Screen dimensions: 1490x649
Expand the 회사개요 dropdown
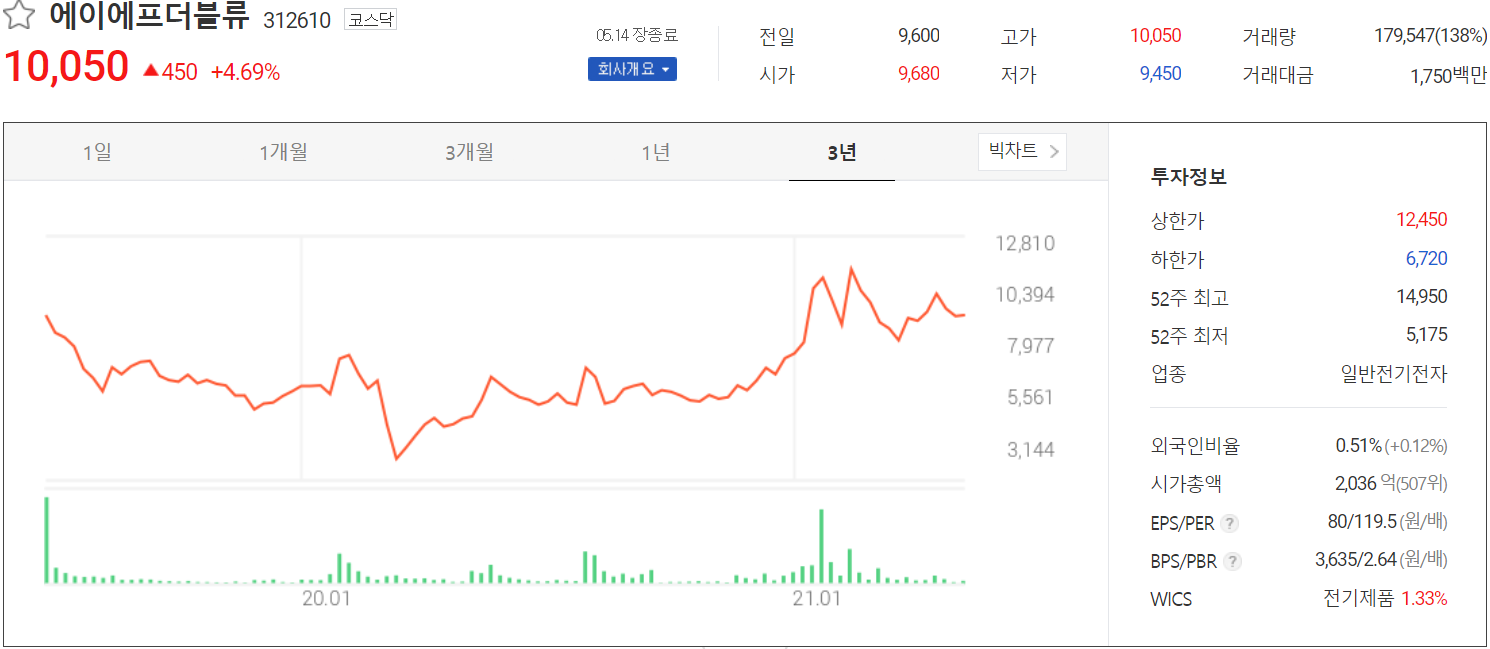click(632, 69)
